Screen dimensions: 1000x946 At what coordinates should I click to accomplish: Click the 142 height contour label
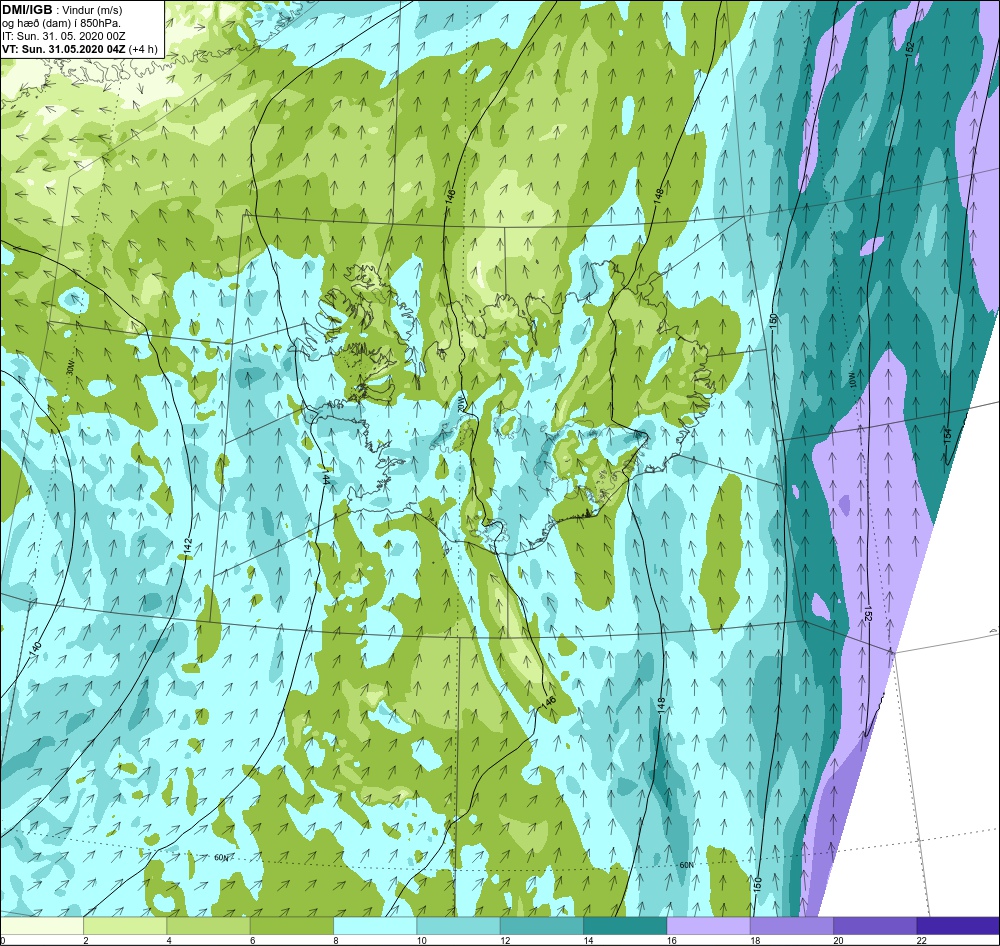(188, 546)
